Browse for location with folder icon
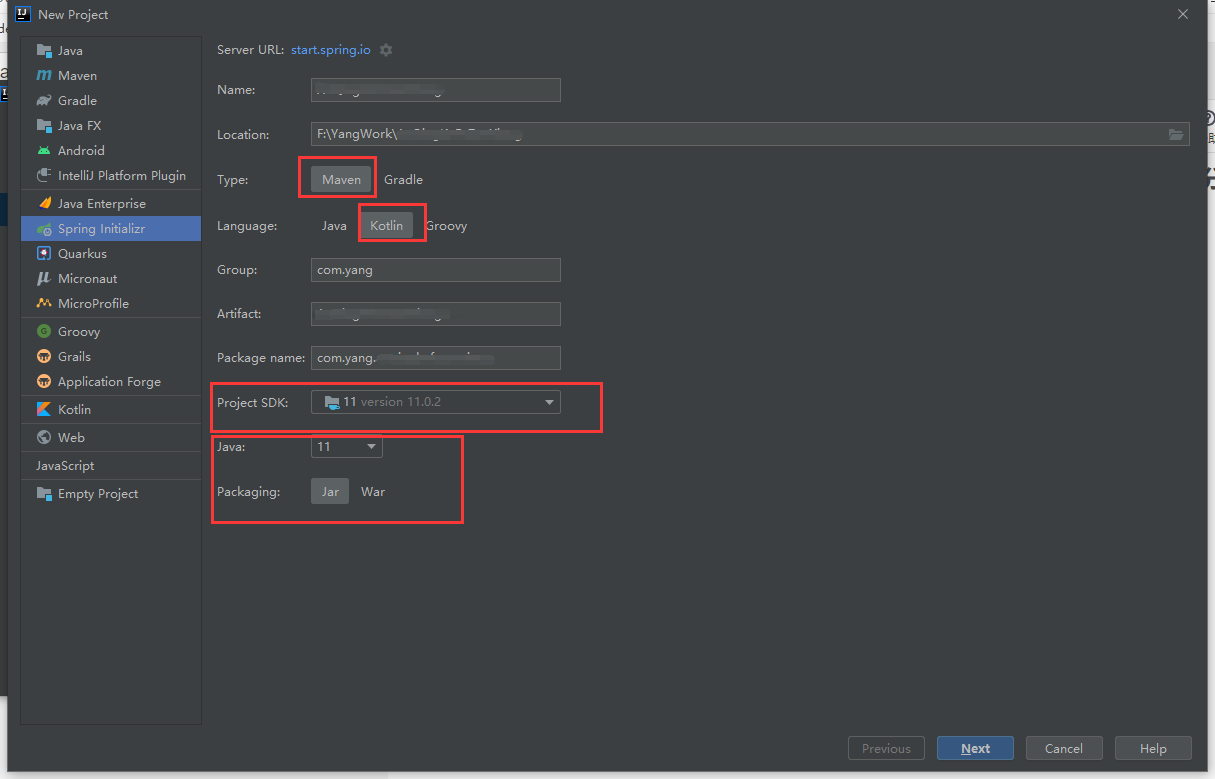This screenshot has height=779, width=1215. (1176, 134)
